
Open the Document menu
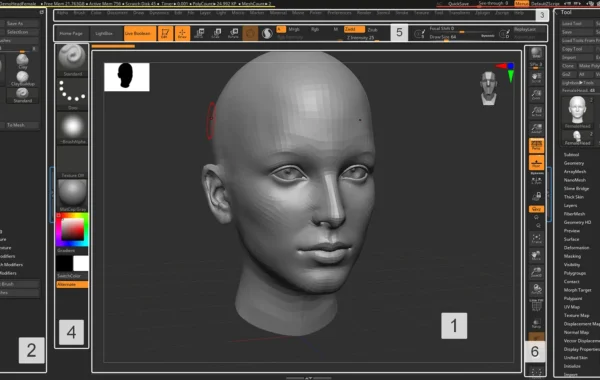click(x=117, y=13)
